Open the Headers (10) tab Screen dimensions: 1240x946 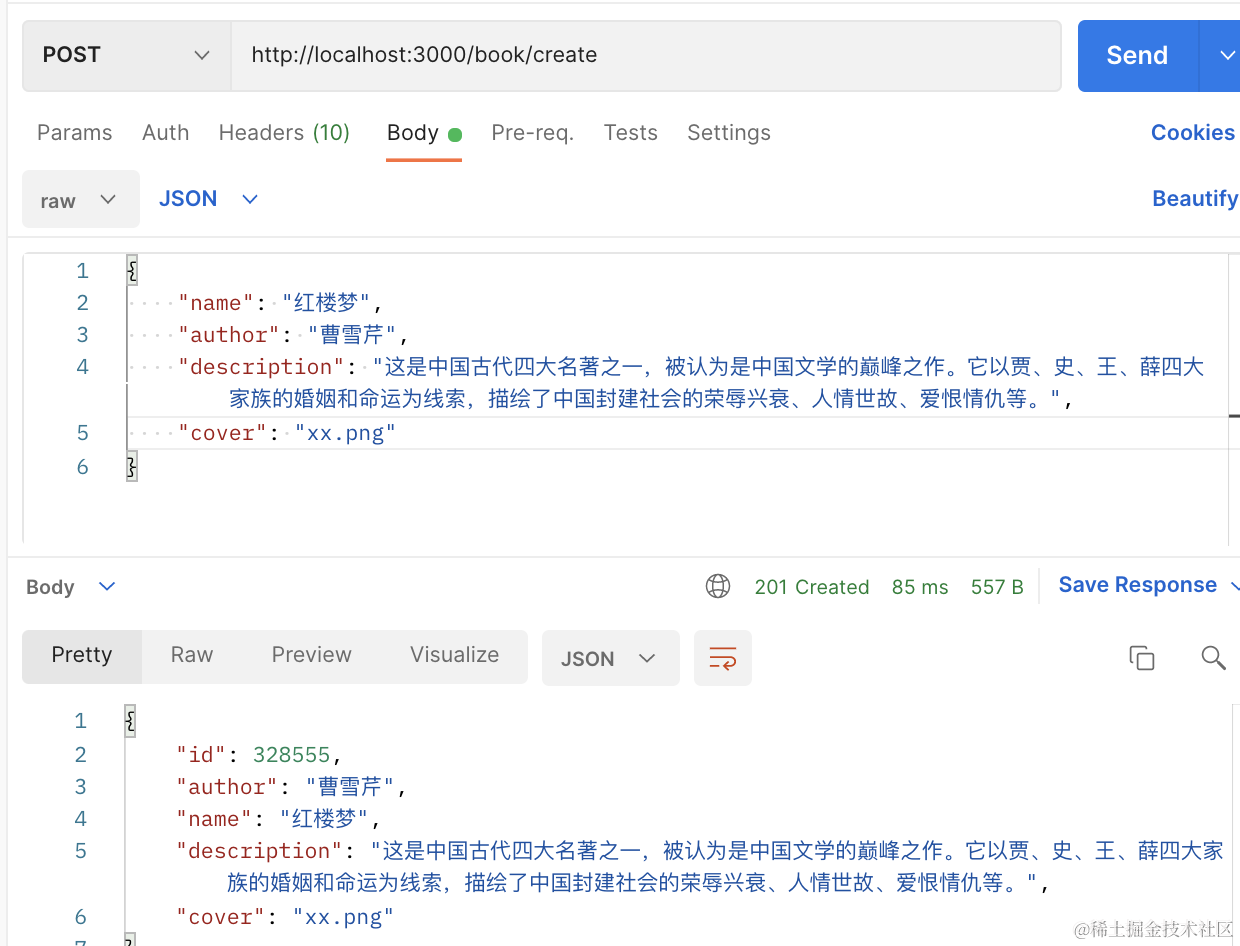tap(284, 133)
